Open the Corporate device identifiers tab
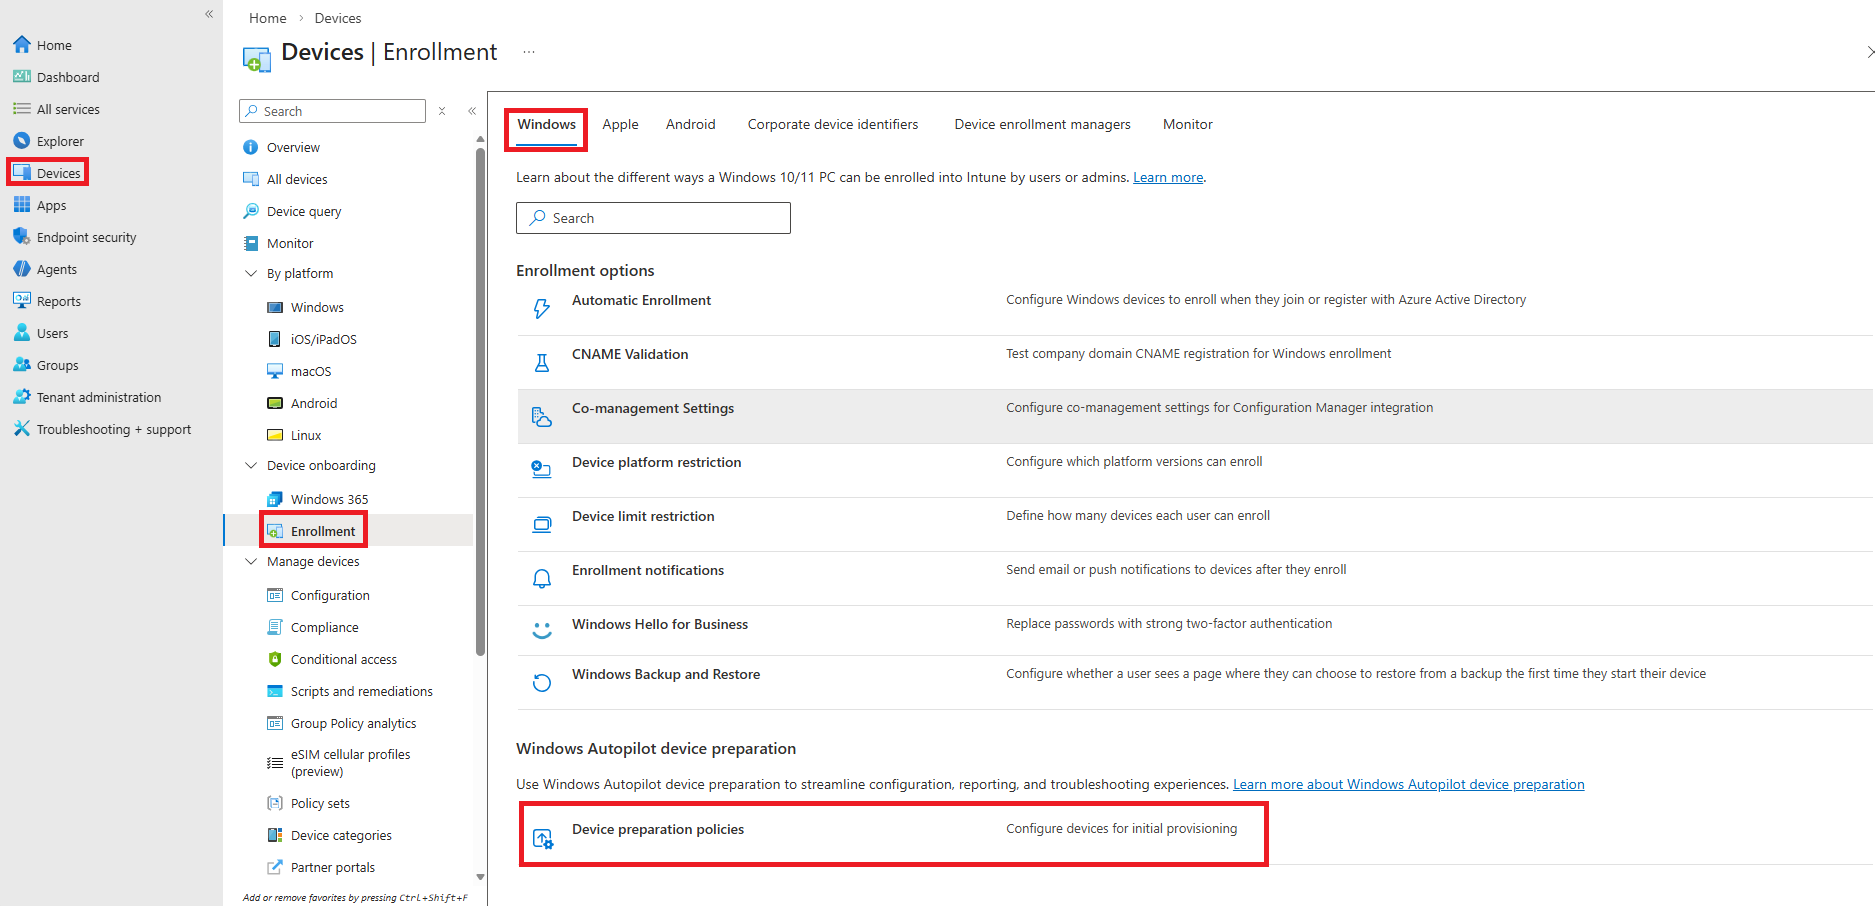 (x=833, y=124)
